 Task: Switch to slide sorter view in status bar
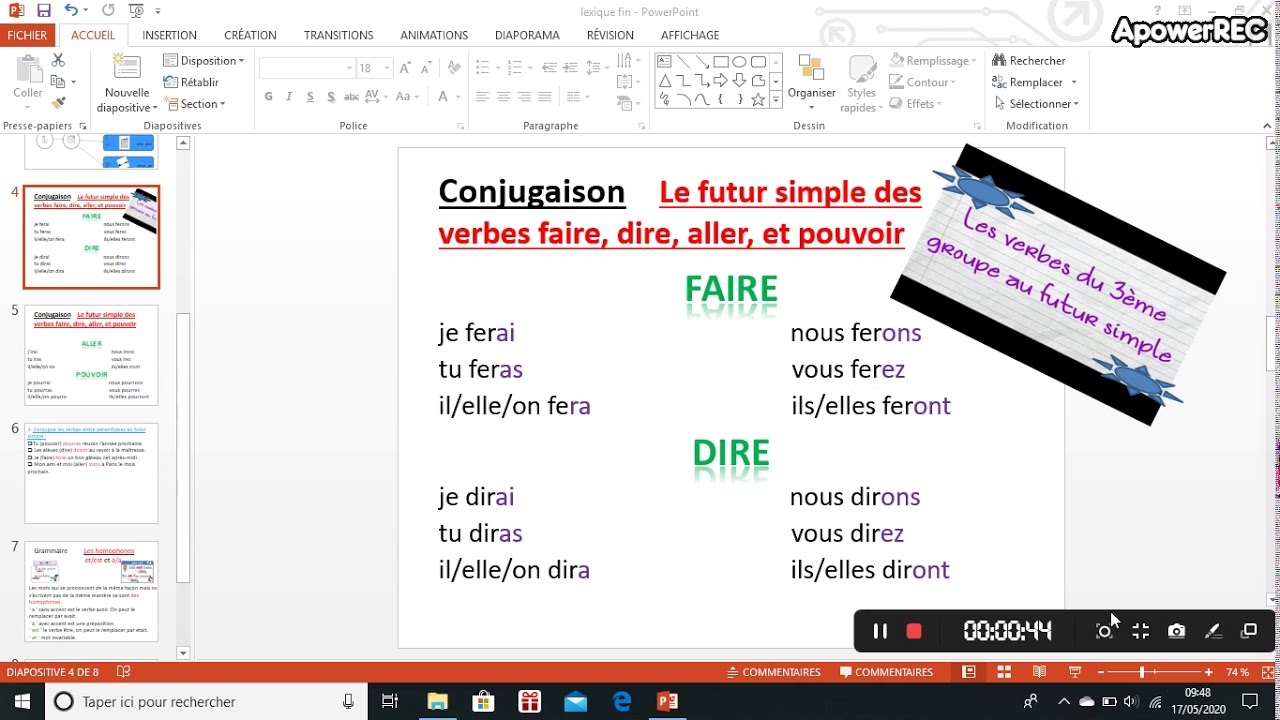coord(1004,672)
